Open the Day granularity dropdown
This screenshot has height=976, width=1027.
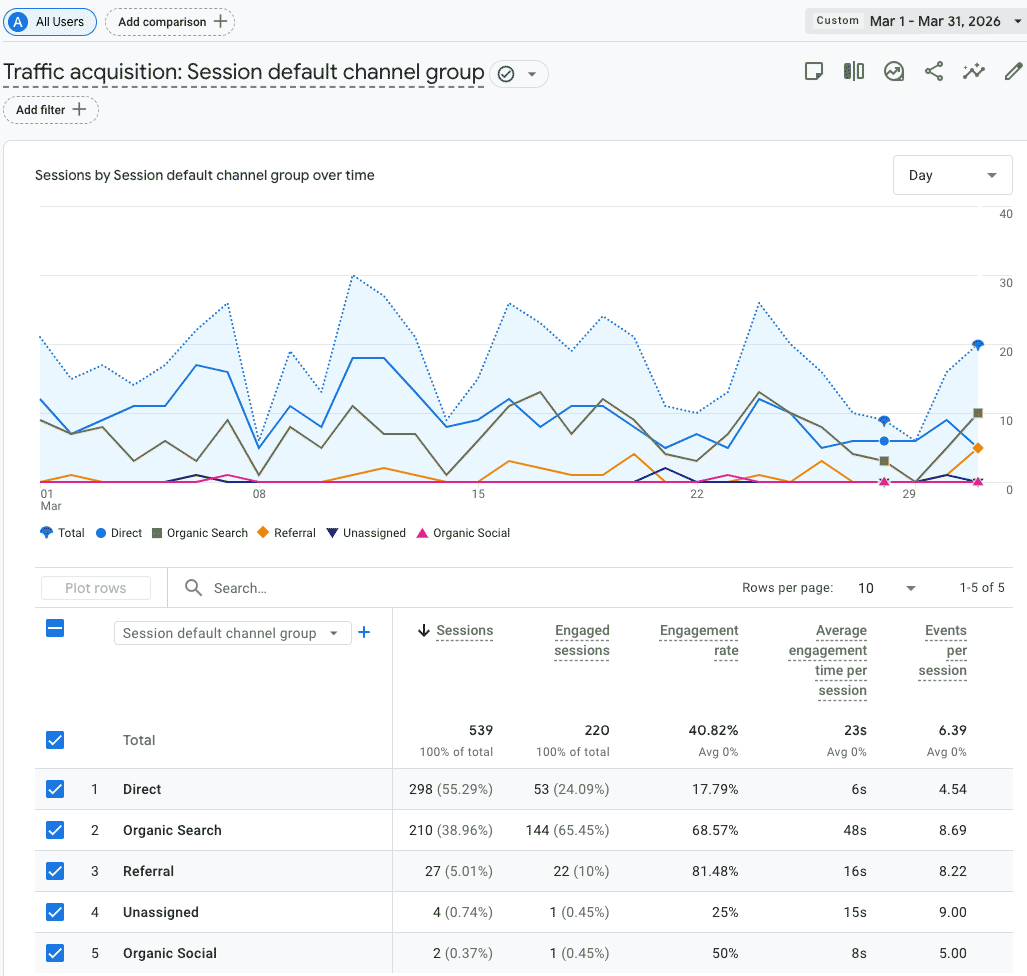pos(952,175)
